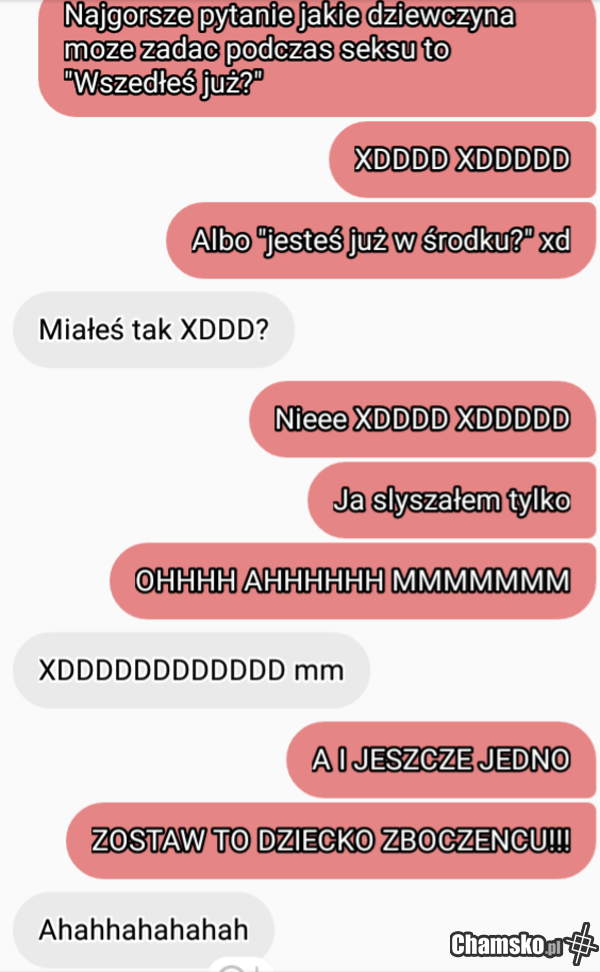Select the "Albo jesteś już w środku?" bubble

point(381,241)
